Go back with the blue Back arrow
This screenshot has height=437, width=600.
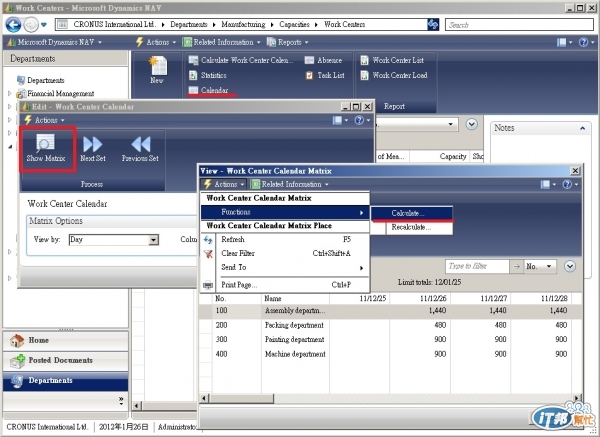13,25
